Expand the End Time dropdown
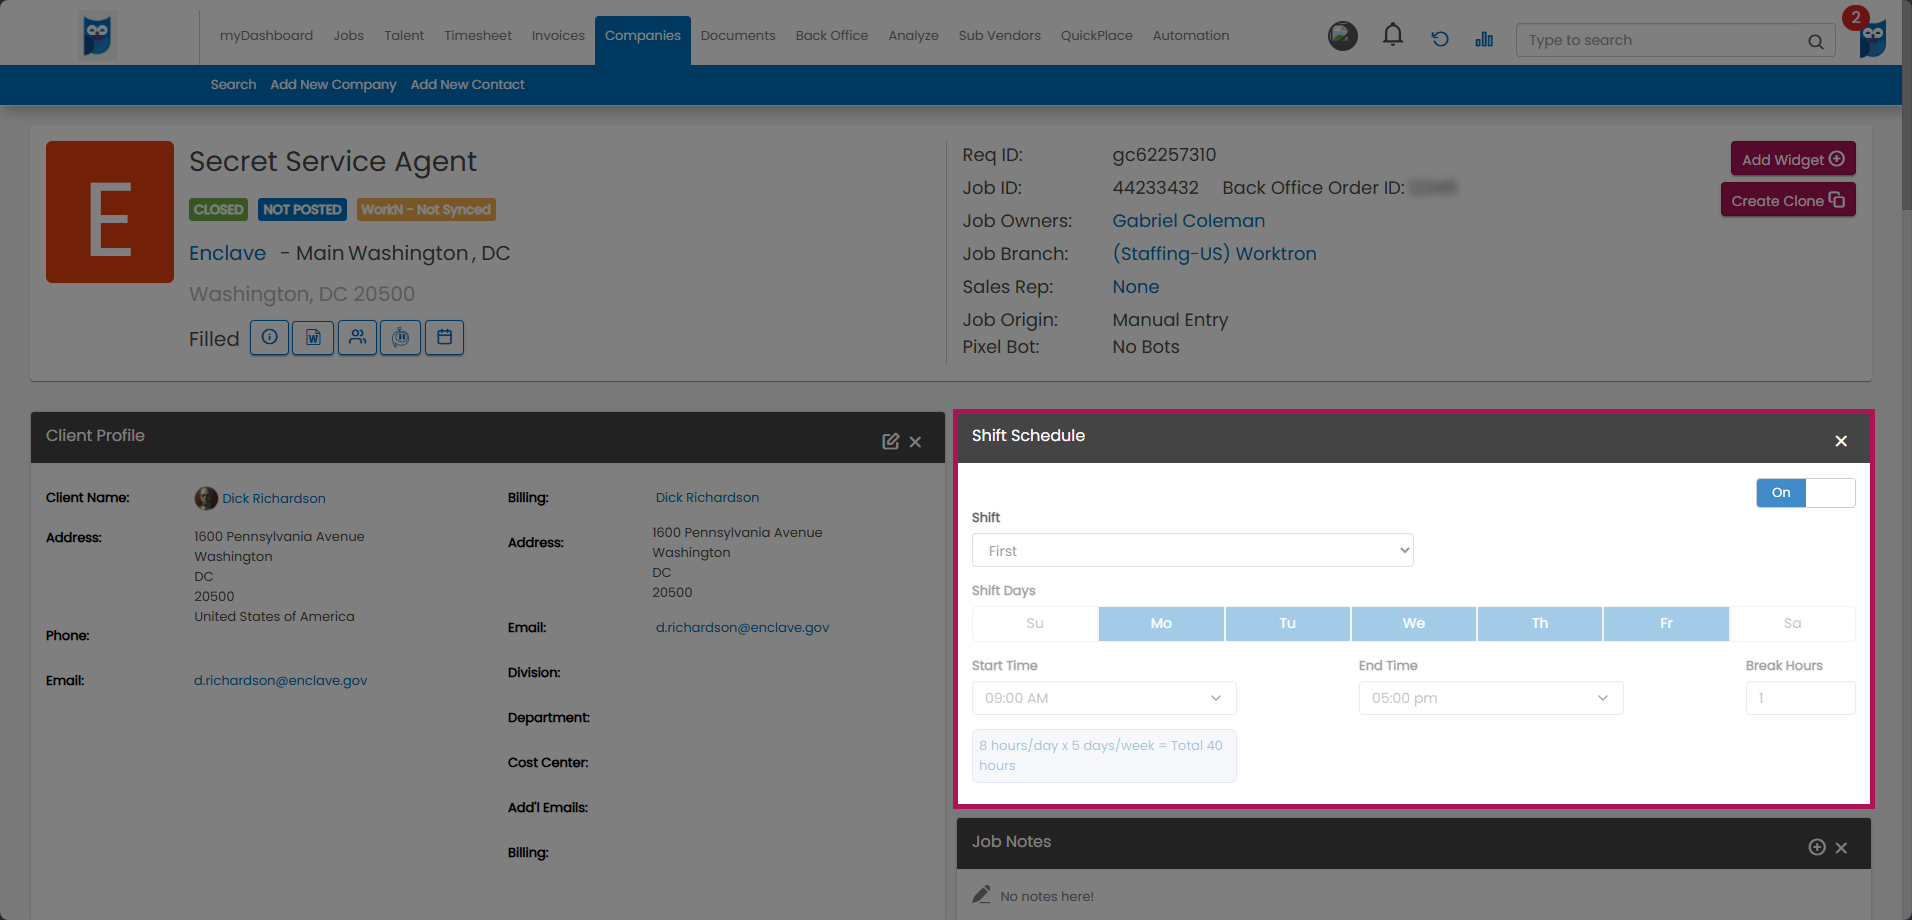This screenshot has height=920, width=1912. pos(1490,698)
